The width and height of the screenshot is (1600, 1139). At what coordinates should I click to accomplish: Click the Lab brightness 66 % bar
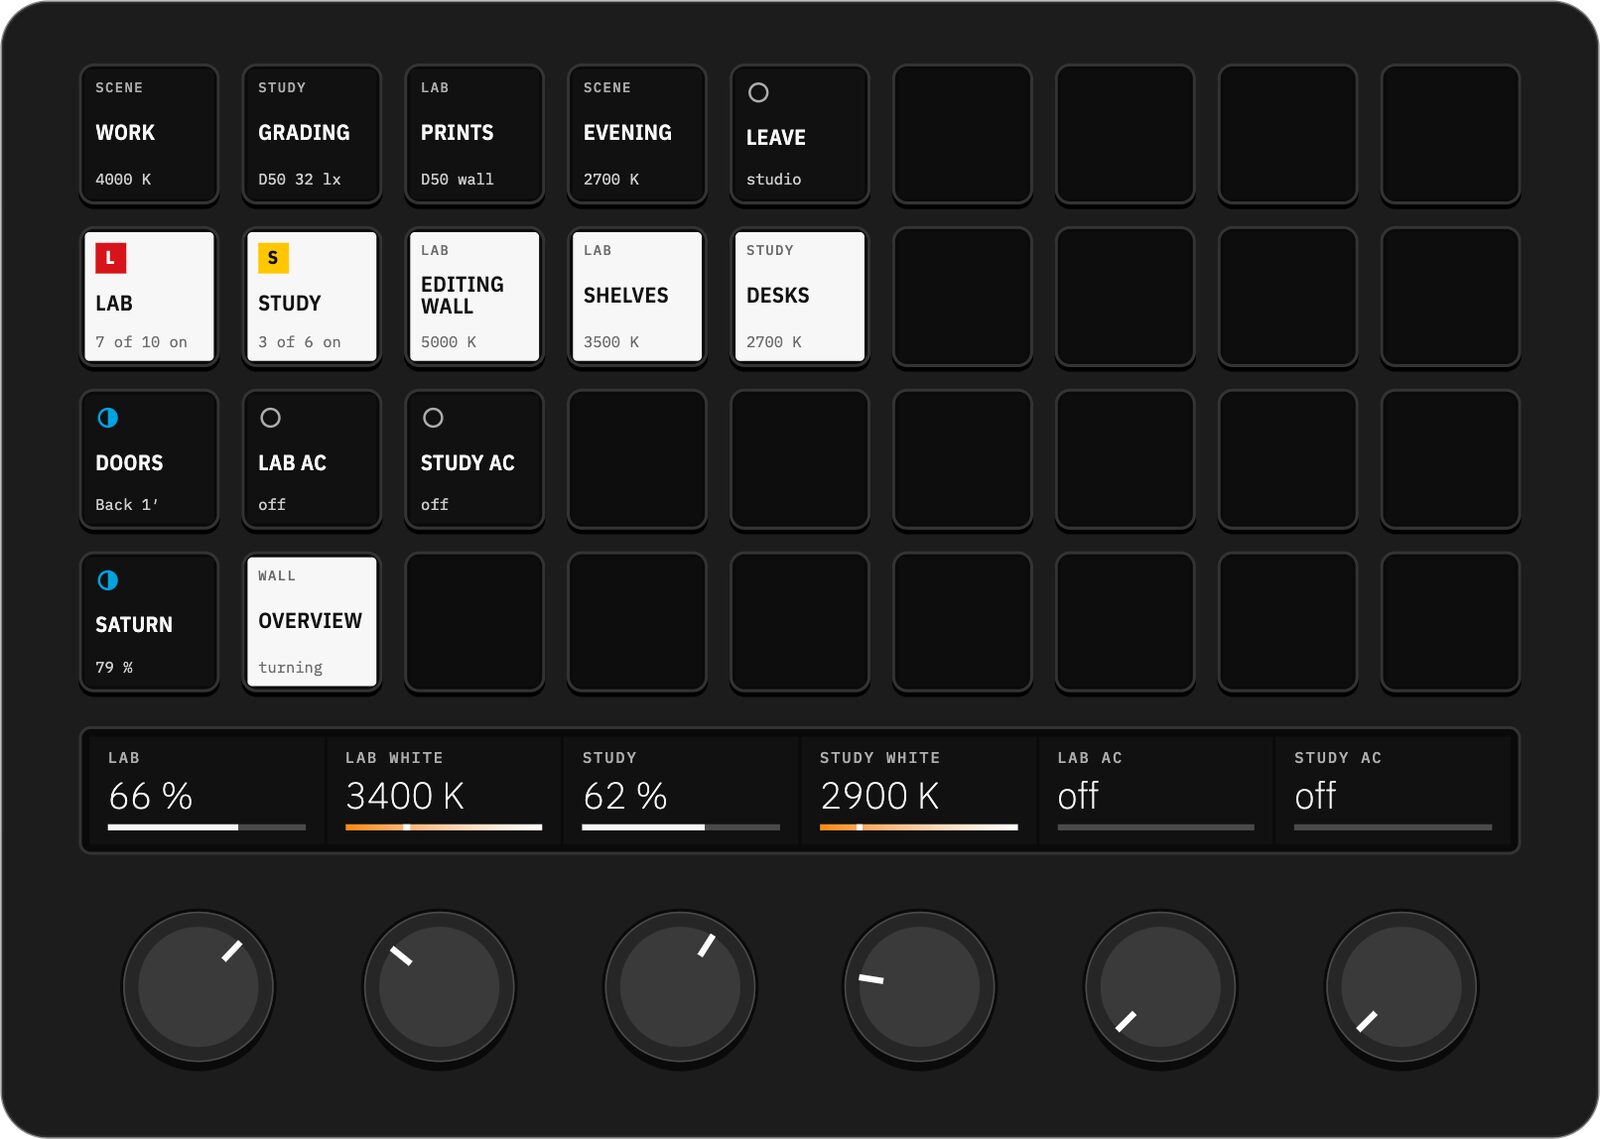pos(207,827)
